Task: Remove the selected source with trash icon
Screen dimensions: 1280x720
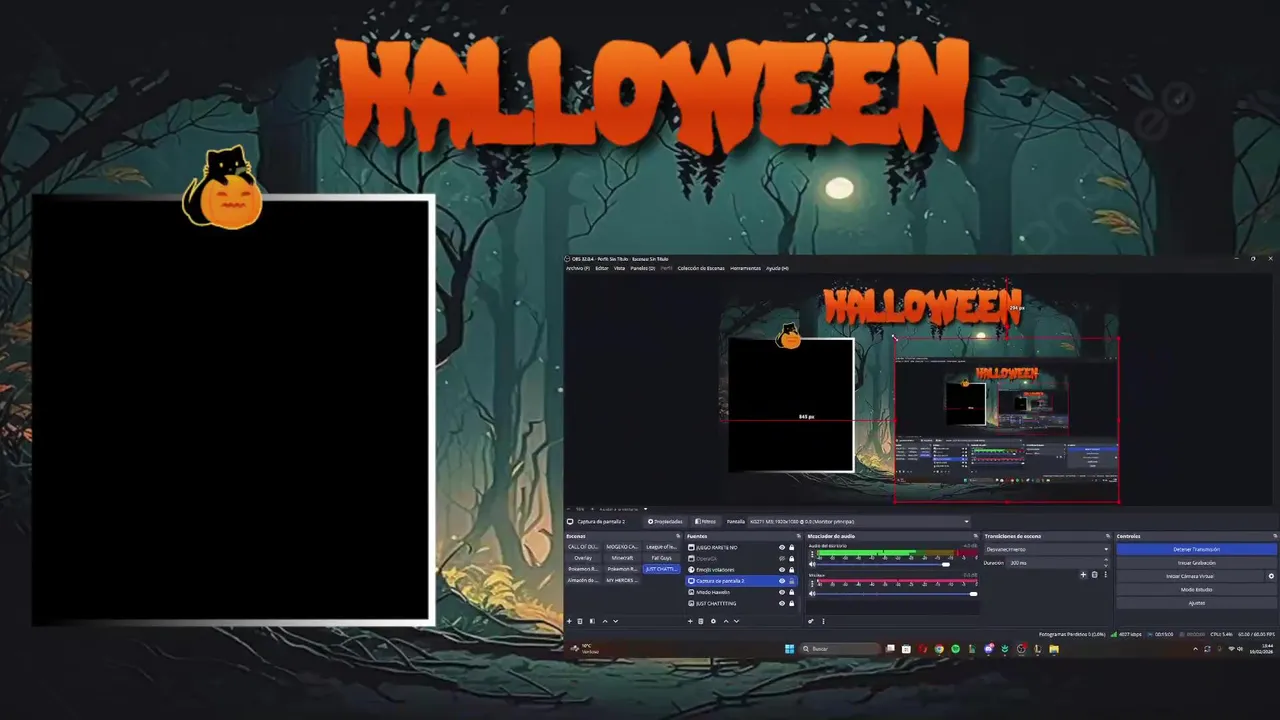Action: point(701,621)
